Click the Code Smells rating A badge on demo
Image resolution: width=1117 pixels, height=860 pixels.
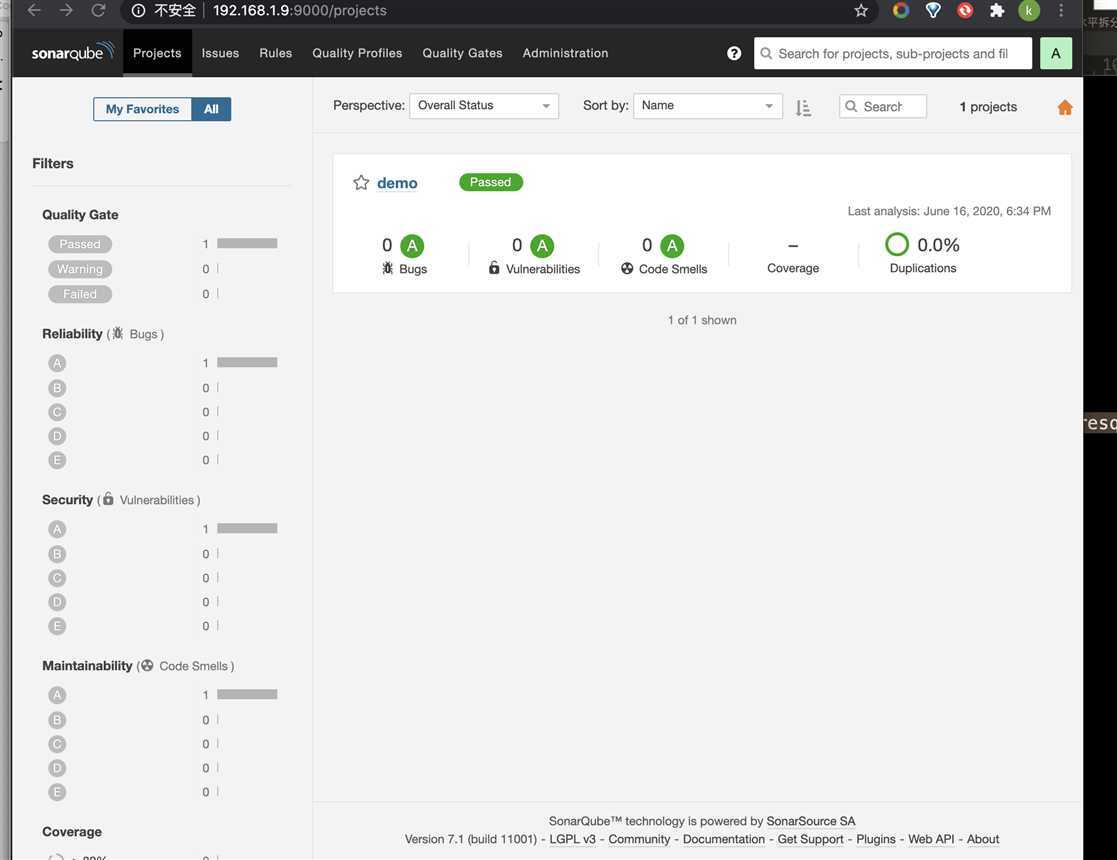(672, 246)
